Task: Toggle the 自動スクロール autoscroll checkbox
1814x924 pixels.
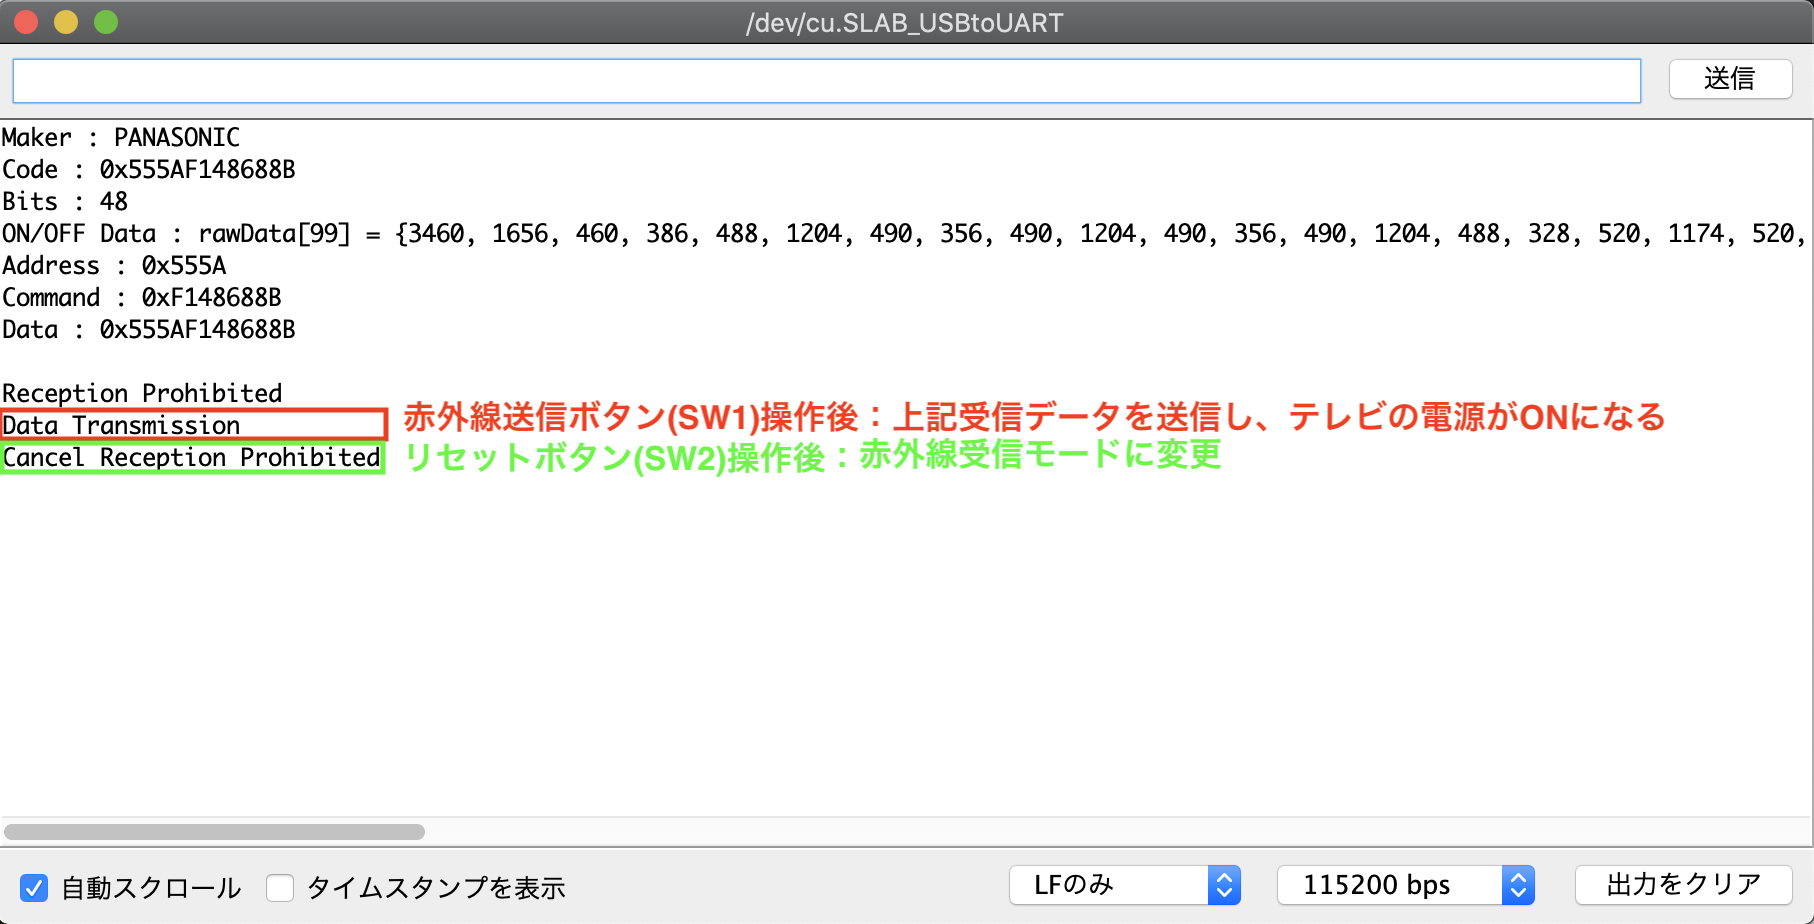Action: 34,888
